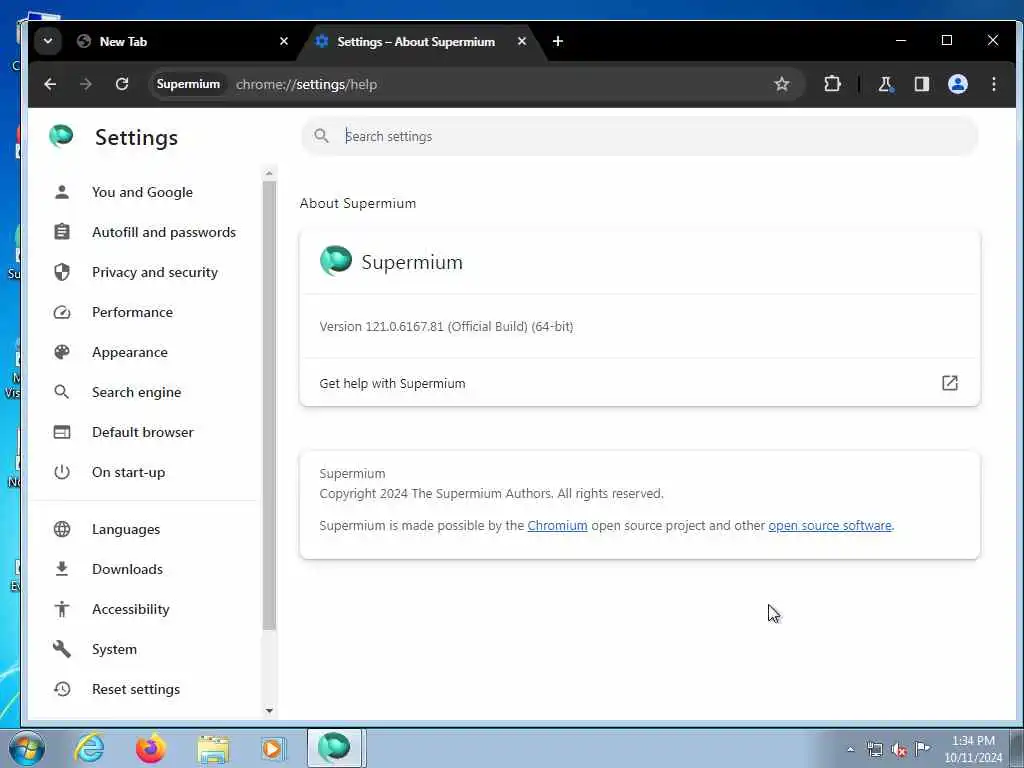Open the tab search dropdown
Viewport: 1024px width, 768px height.
[48, 41]
